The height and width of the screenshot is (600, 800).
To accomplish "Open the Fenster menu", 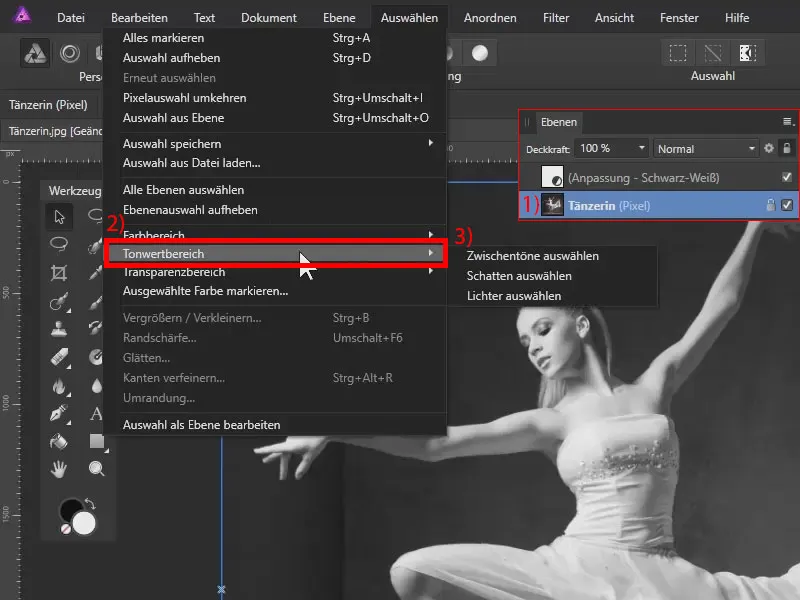I will tap(679, 18).
